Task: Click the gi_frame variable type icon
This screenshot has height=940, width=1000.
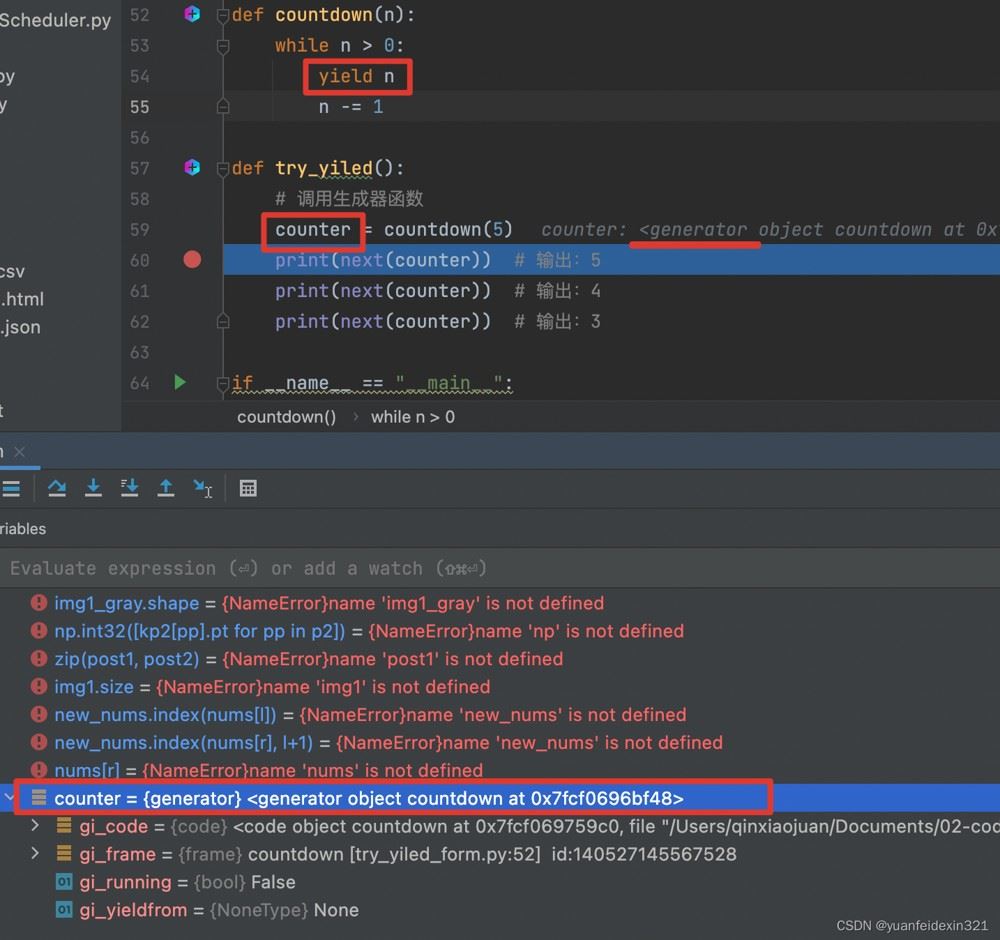Action: pos(64,853)
